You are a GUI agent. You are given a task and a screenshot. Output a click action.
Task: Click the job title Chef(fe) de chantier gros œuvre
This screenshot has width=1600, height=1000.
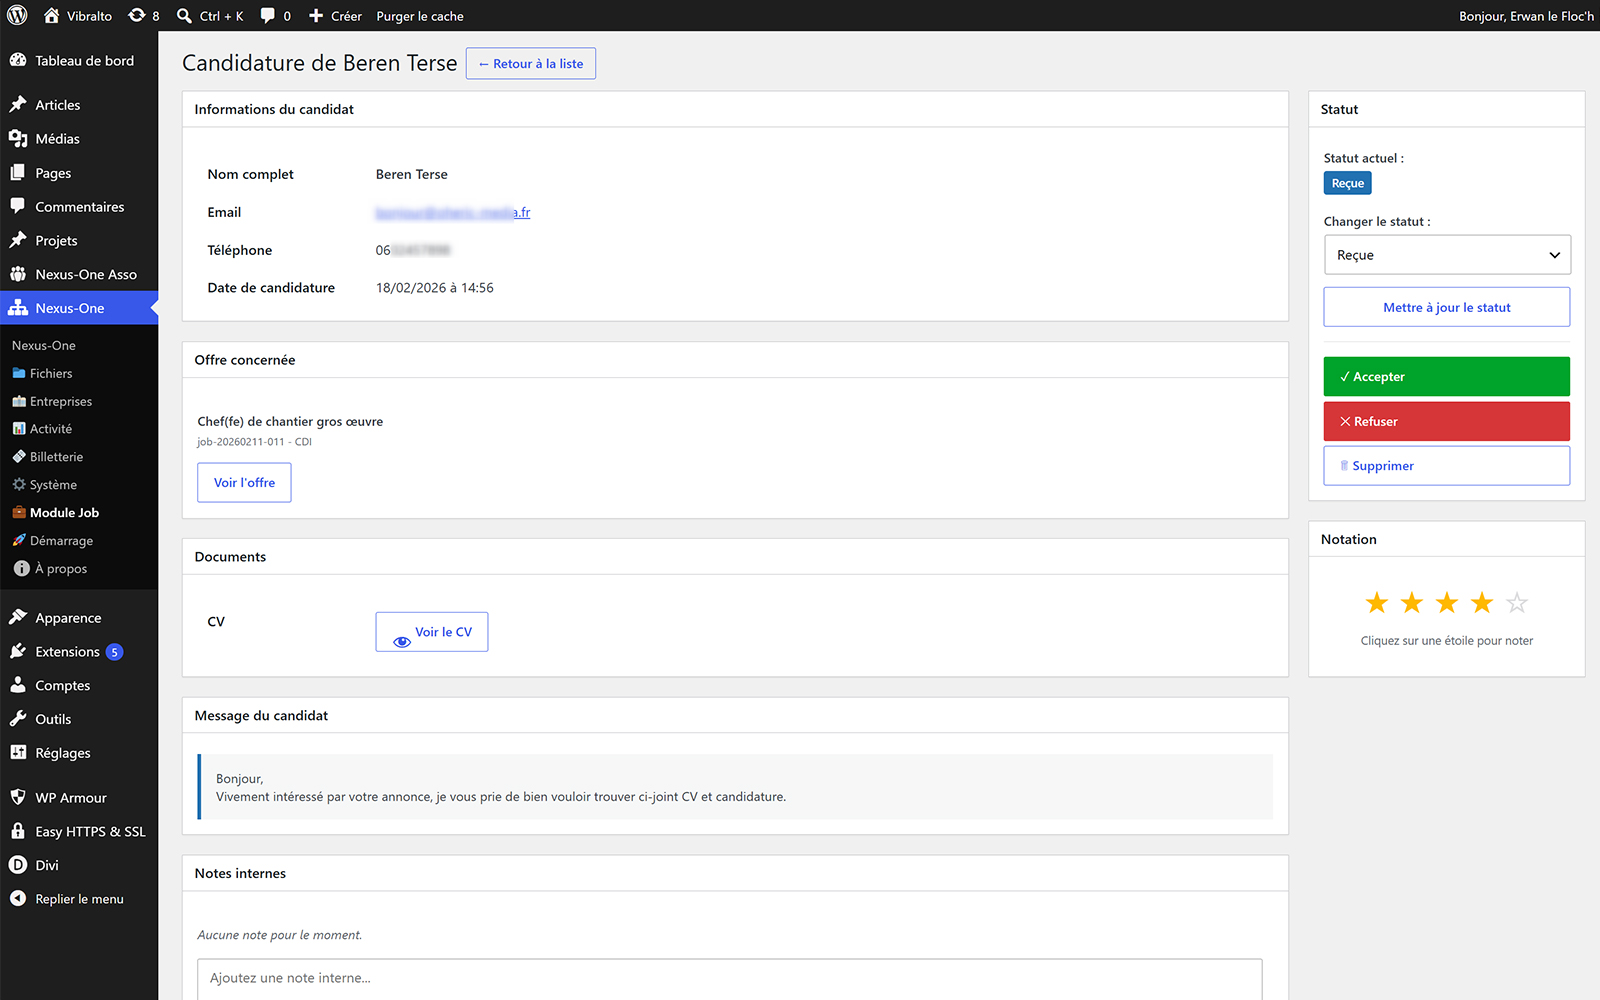(290, 422)
